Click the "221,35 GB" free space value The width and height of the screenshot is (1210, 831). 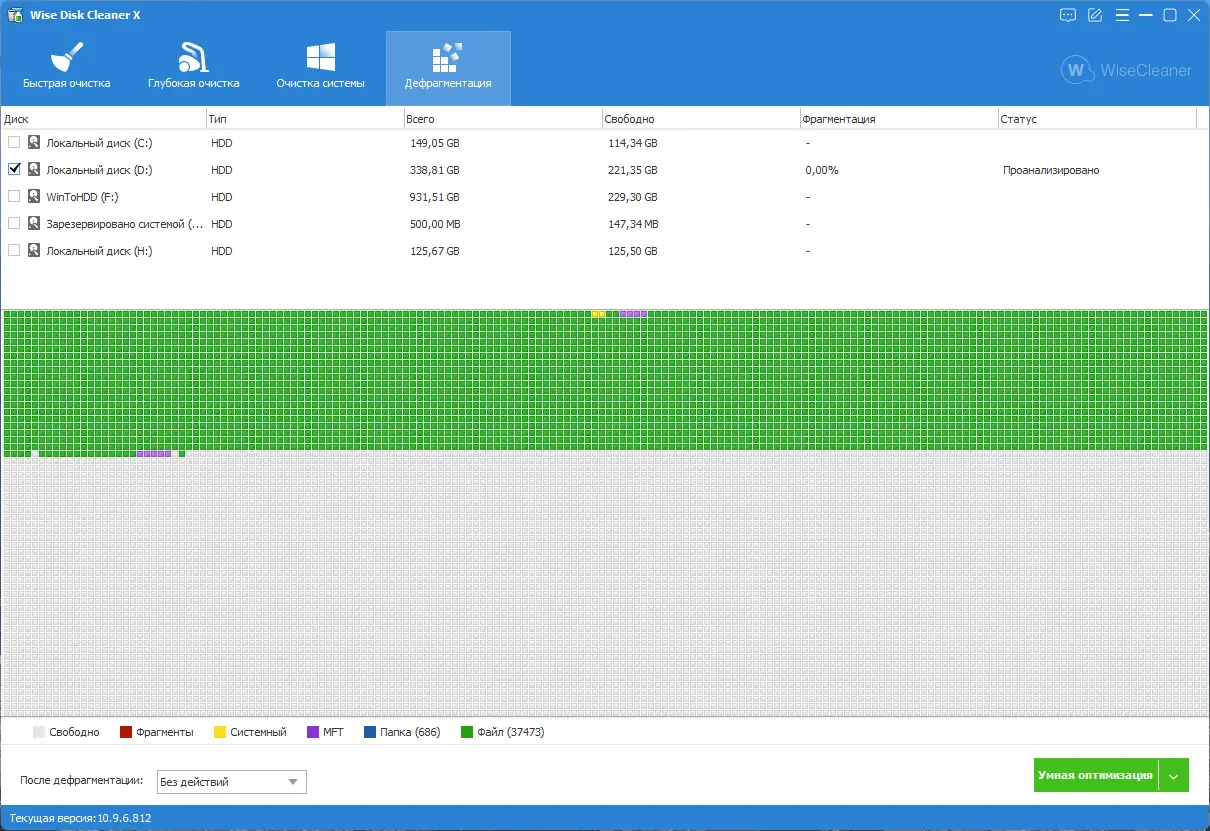pos(633,170)
